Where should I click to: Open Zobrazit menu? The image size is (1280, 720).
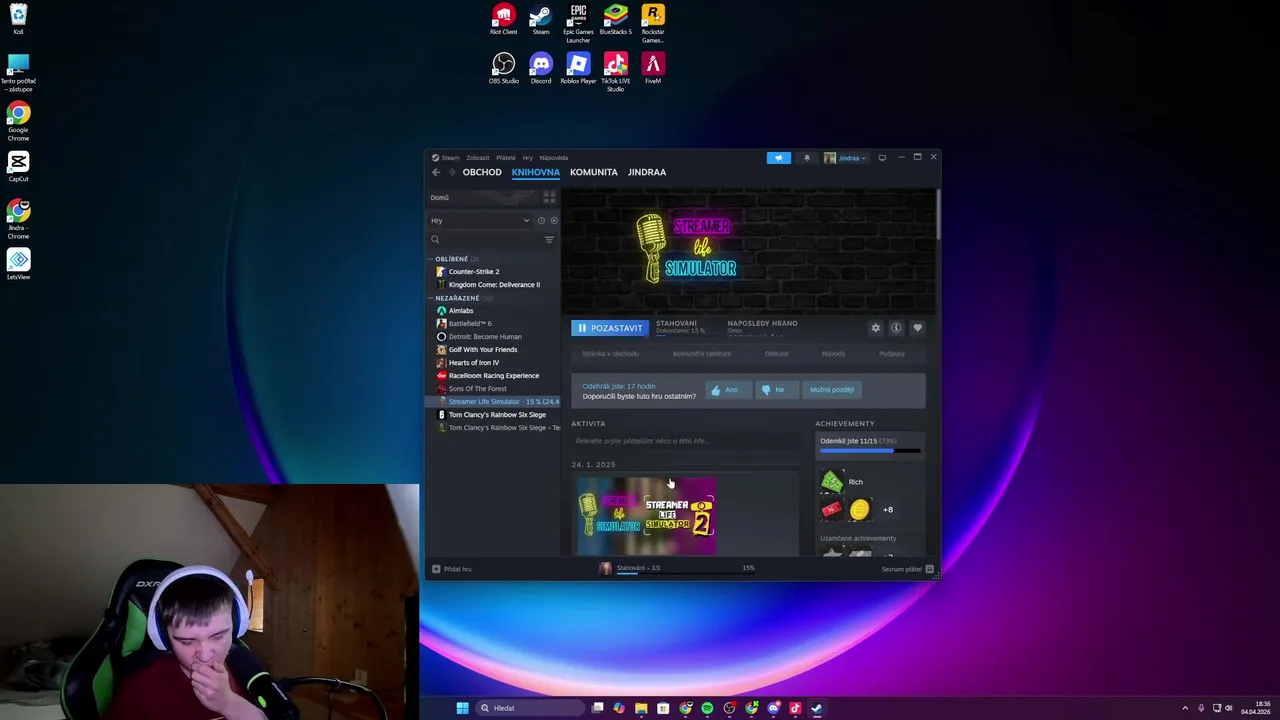(x=477, y=158)
